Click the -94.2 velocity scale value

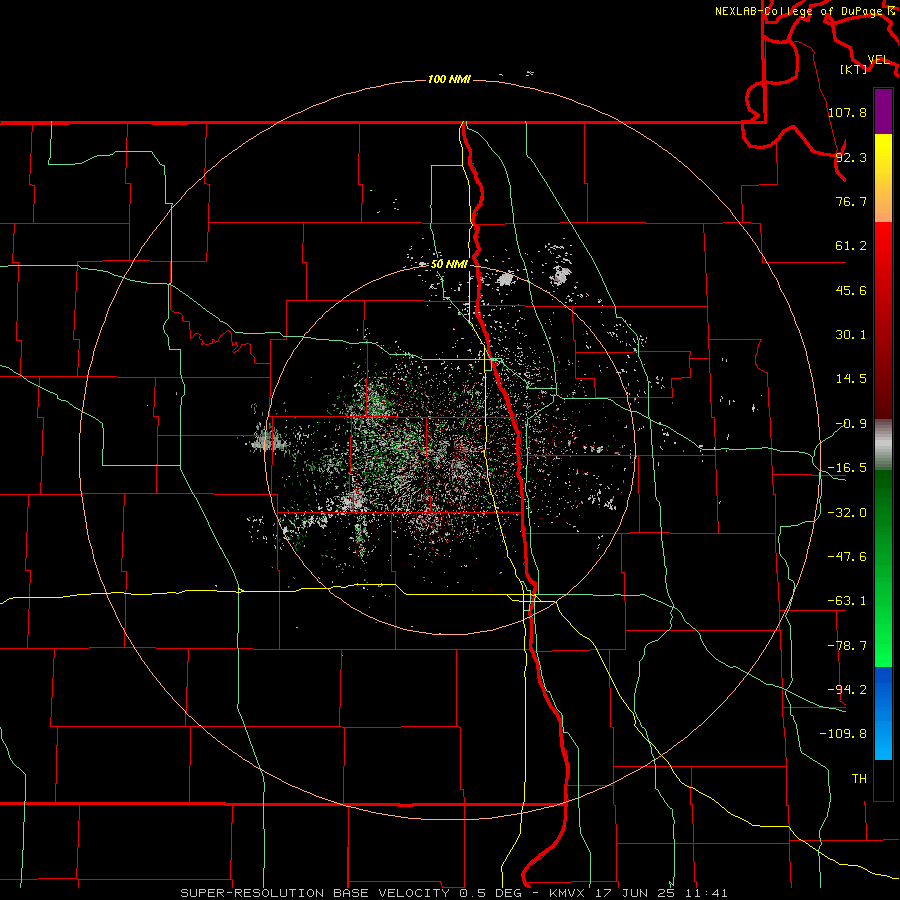coord(847,689)
